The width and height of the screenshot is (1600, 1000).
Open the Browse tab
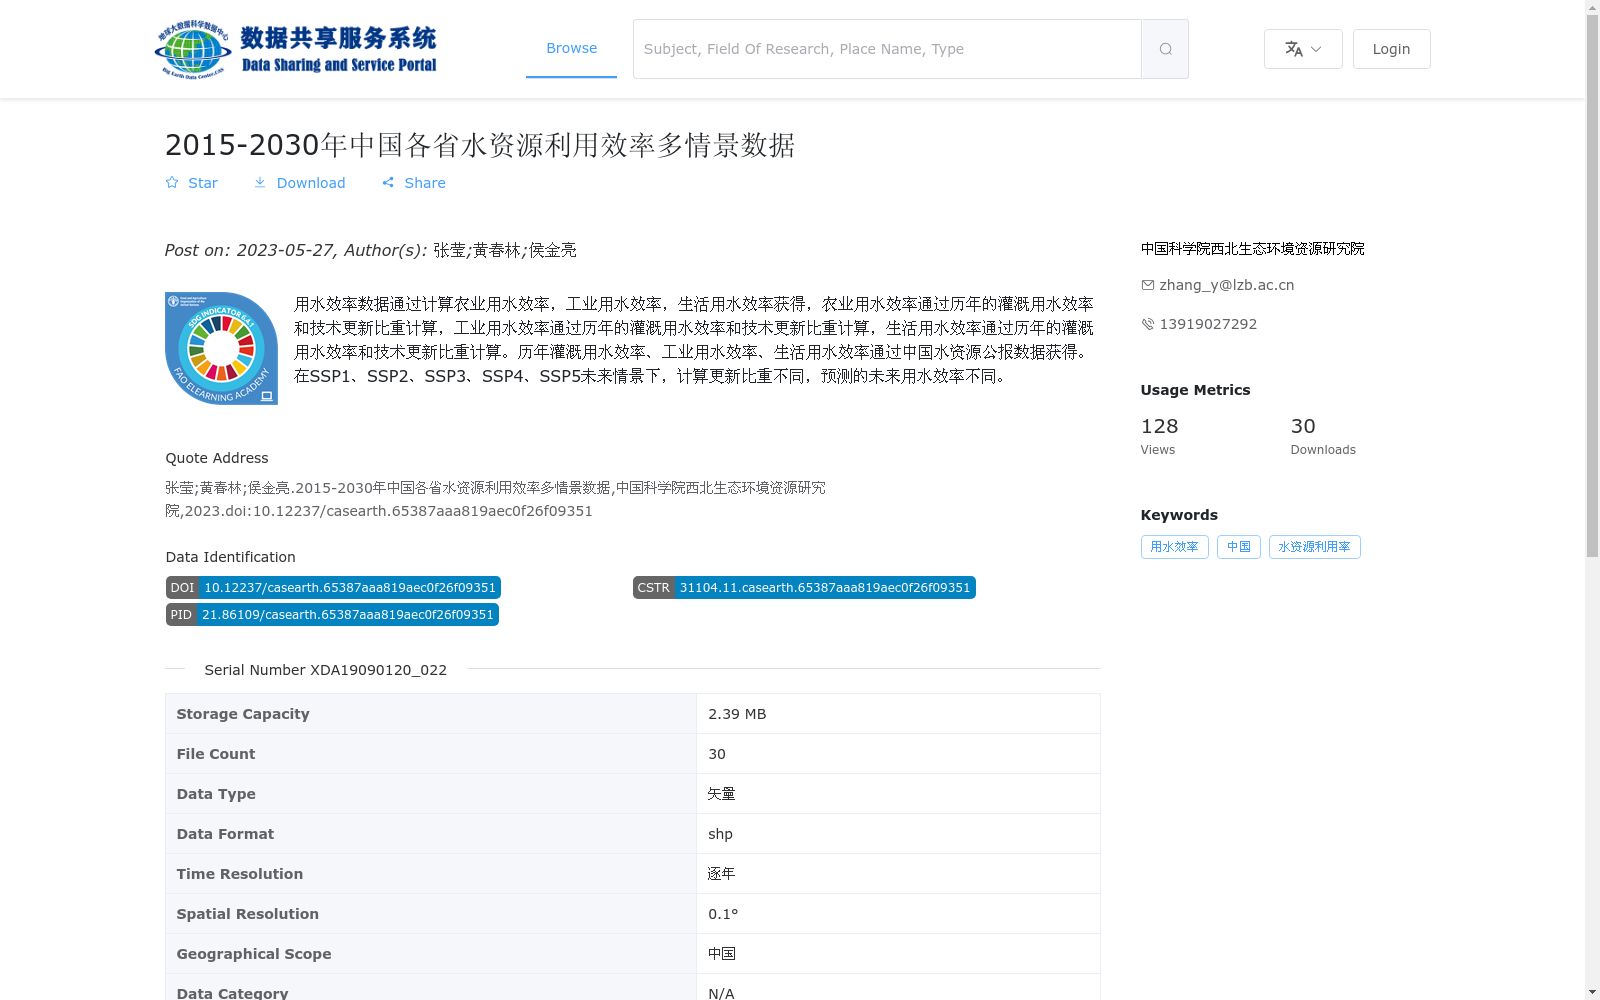click(x=571, y=48)
